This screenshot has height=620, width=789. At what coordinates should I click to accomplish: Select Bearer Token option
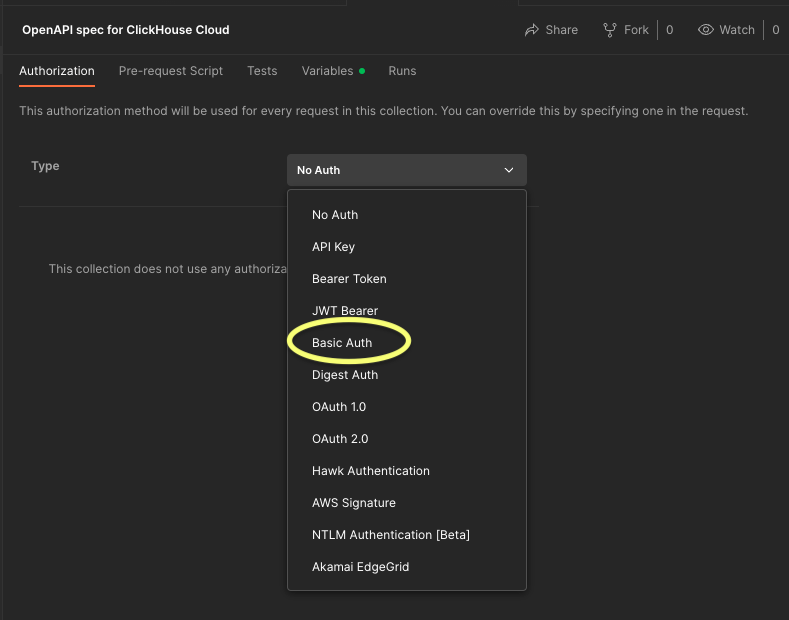tap(349, 279)
